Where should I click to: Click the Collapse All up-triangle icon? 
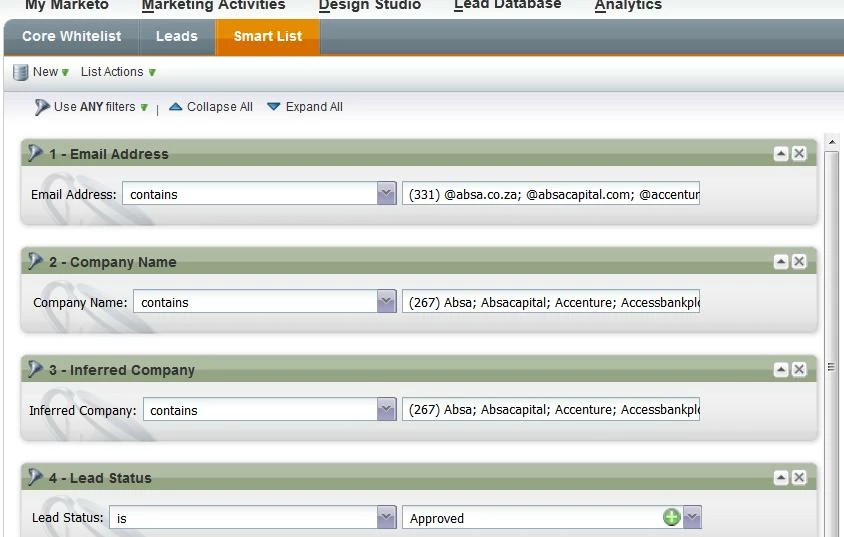pyautogui.click(x=175, y=107)
